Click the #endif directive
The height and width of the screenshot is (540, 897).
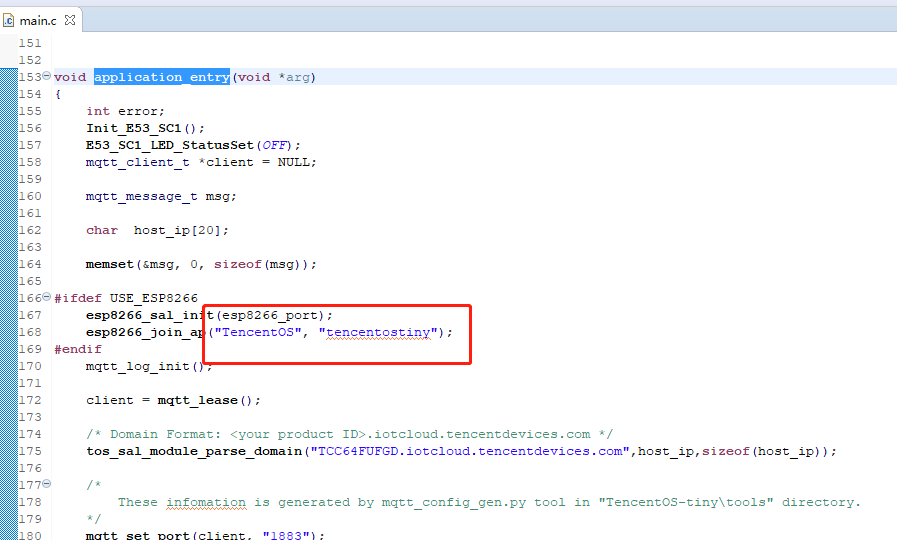click(x=78, y=349)
